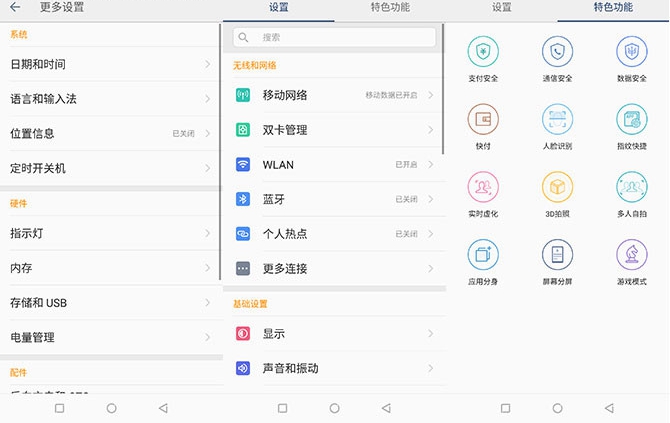
Task: Open 更多连接 settings label
Action: click(285, 268)
